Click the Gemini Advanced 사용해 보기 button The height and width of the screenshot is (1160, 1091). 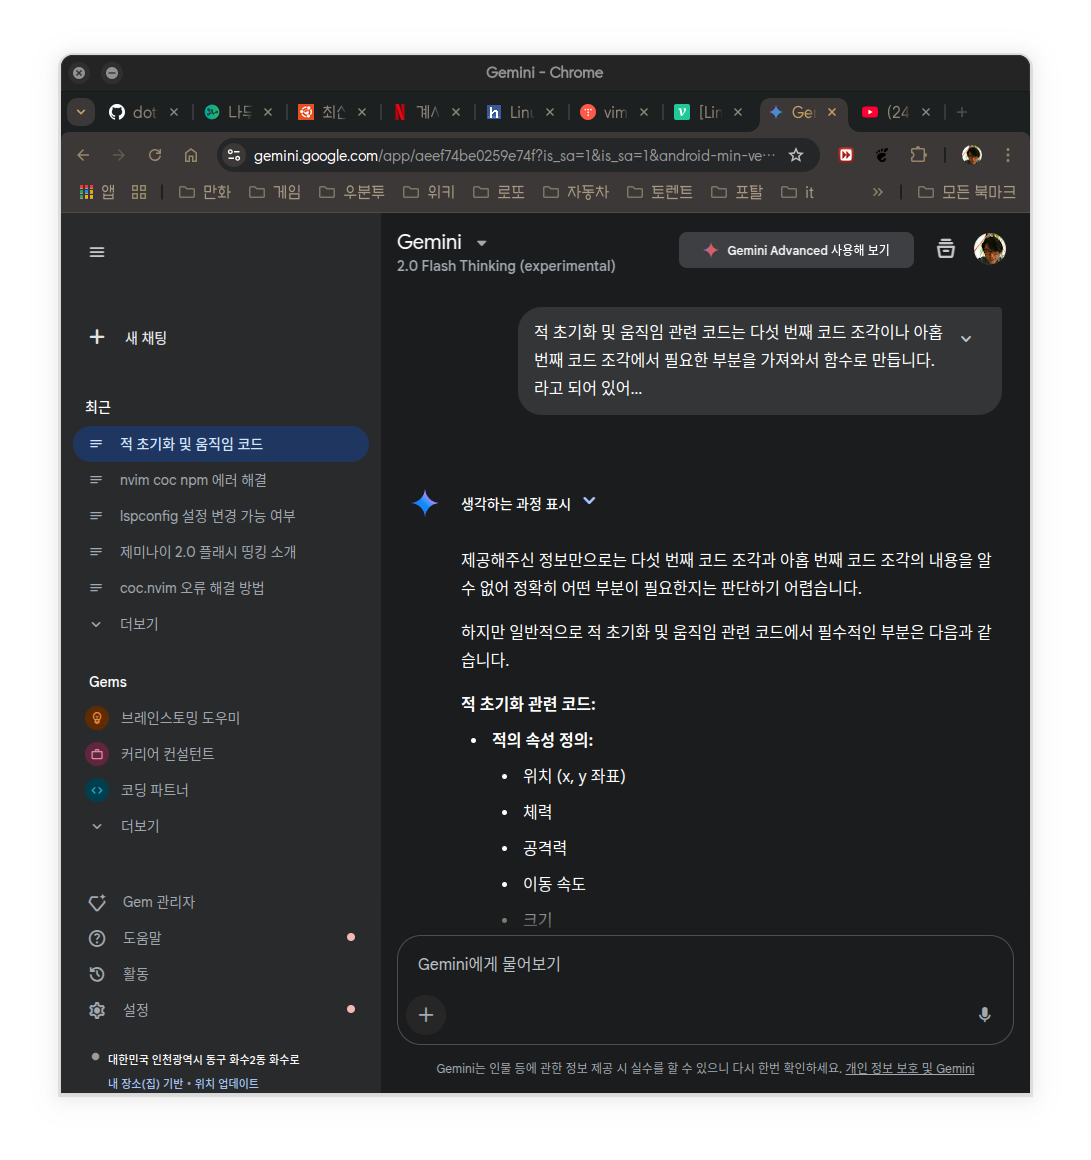[796, 250]
